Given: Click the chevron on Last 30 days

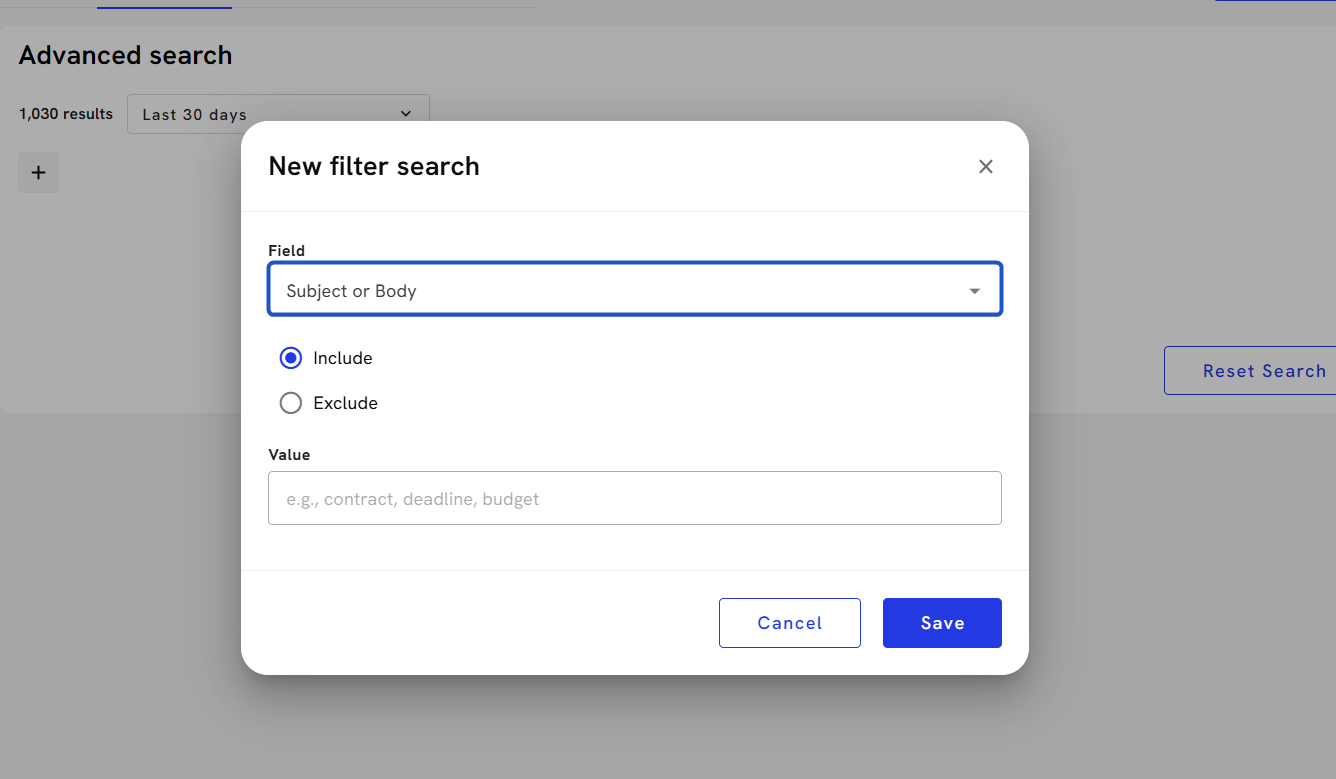Looking at the screenshot, I should click(406, 114).
